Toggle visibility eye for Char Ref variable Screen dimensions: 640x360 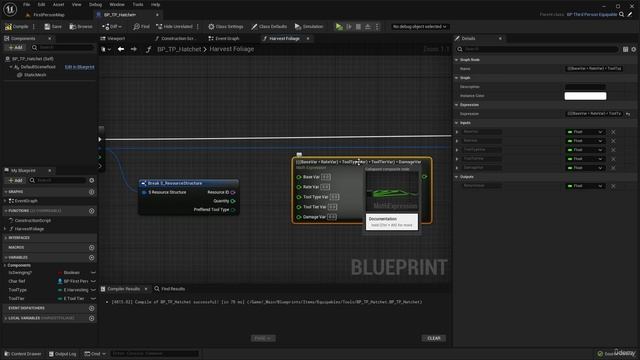tap(93, 281)
